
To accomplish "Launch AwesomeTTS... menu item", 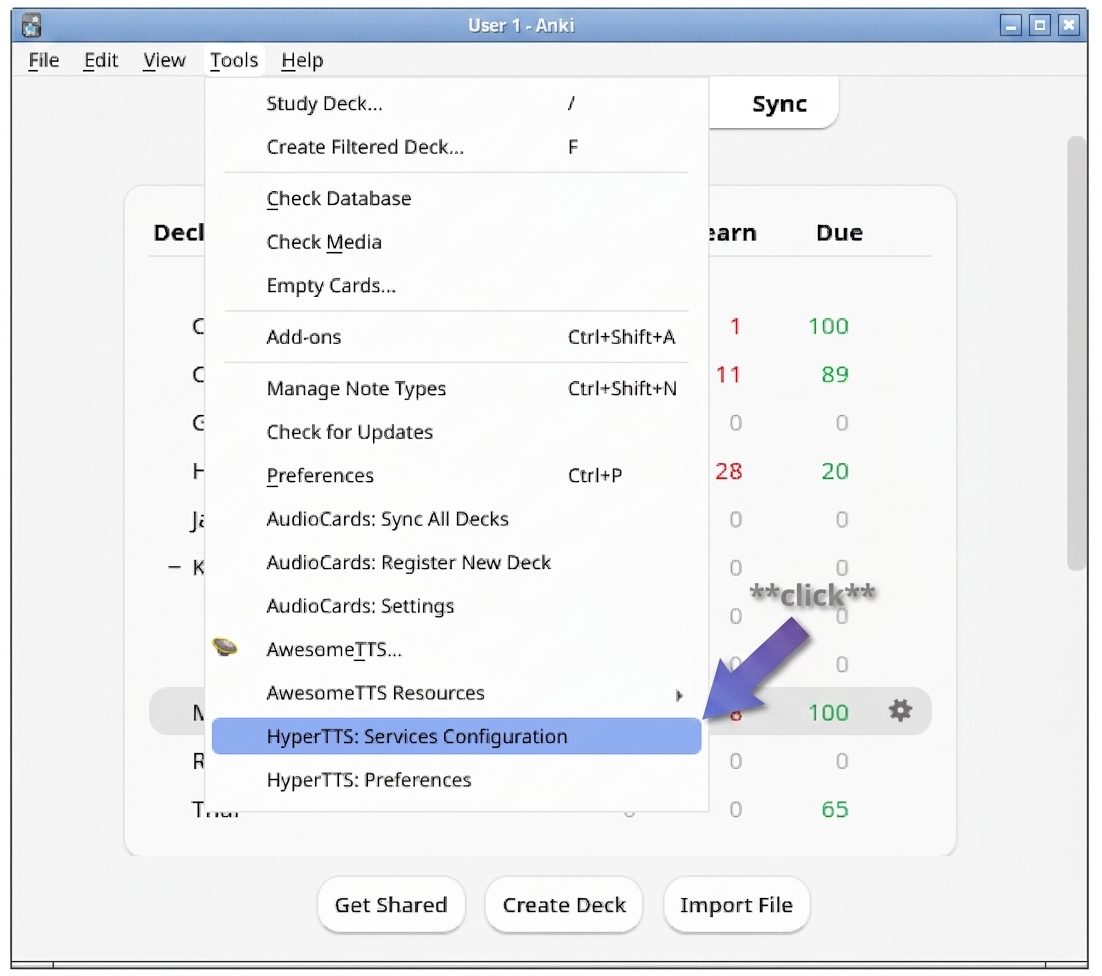I will pos(456,650).
